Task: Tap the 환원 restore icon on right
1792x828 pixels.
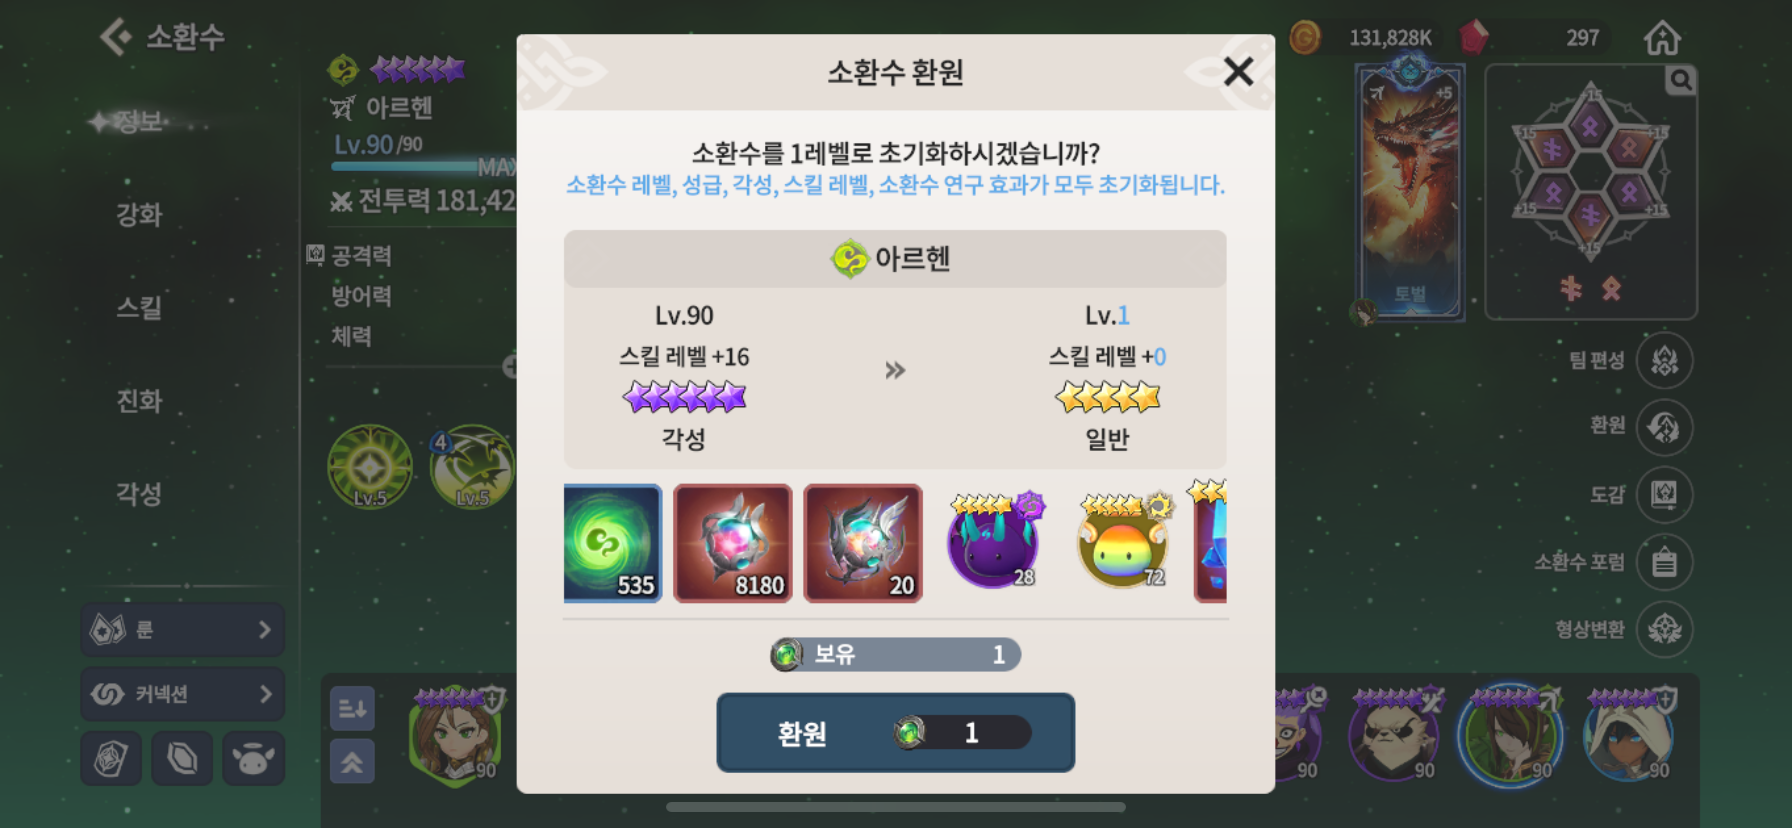Action: [x=1664, y=427]
